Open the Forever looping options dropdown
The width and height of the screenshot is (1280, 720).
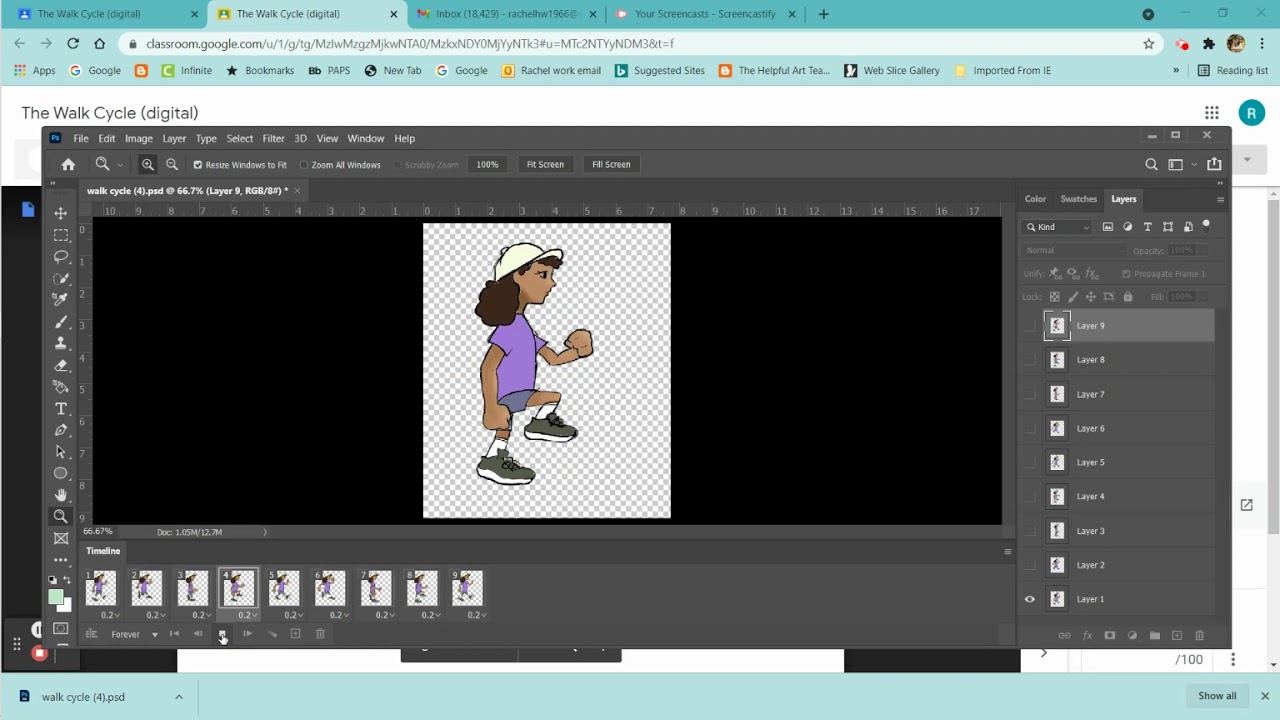[x=134, y=634]
